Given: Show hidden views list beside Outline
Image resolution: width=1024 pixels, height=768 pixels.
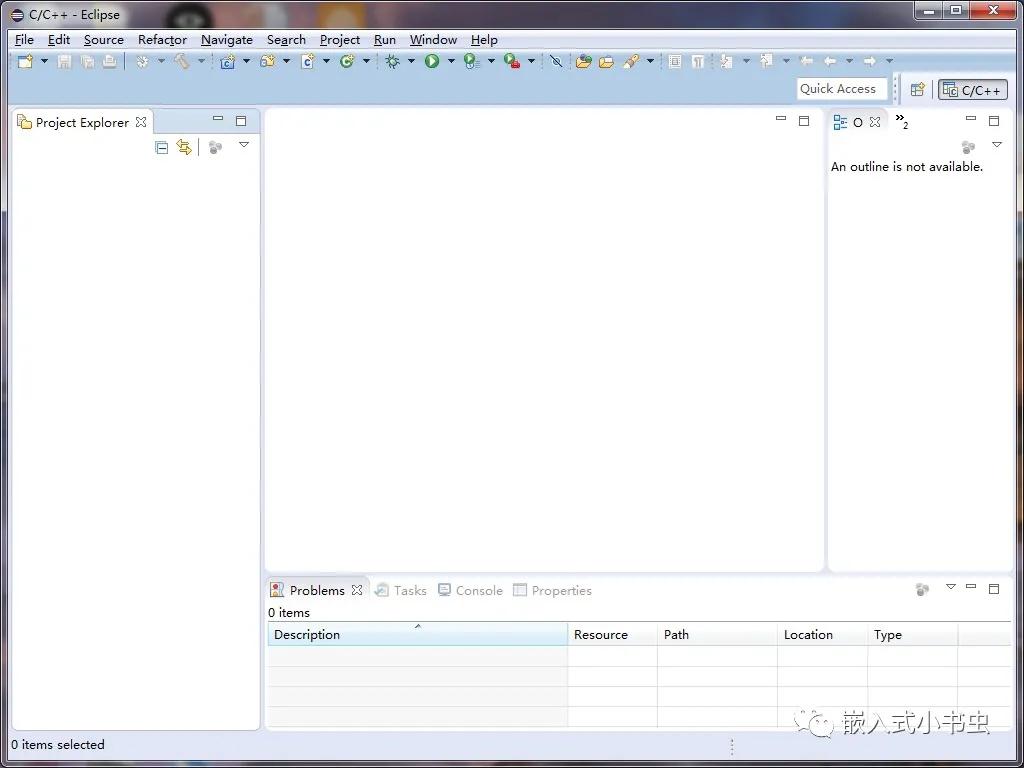Looking at the screenshot, I should coord(902,121).
